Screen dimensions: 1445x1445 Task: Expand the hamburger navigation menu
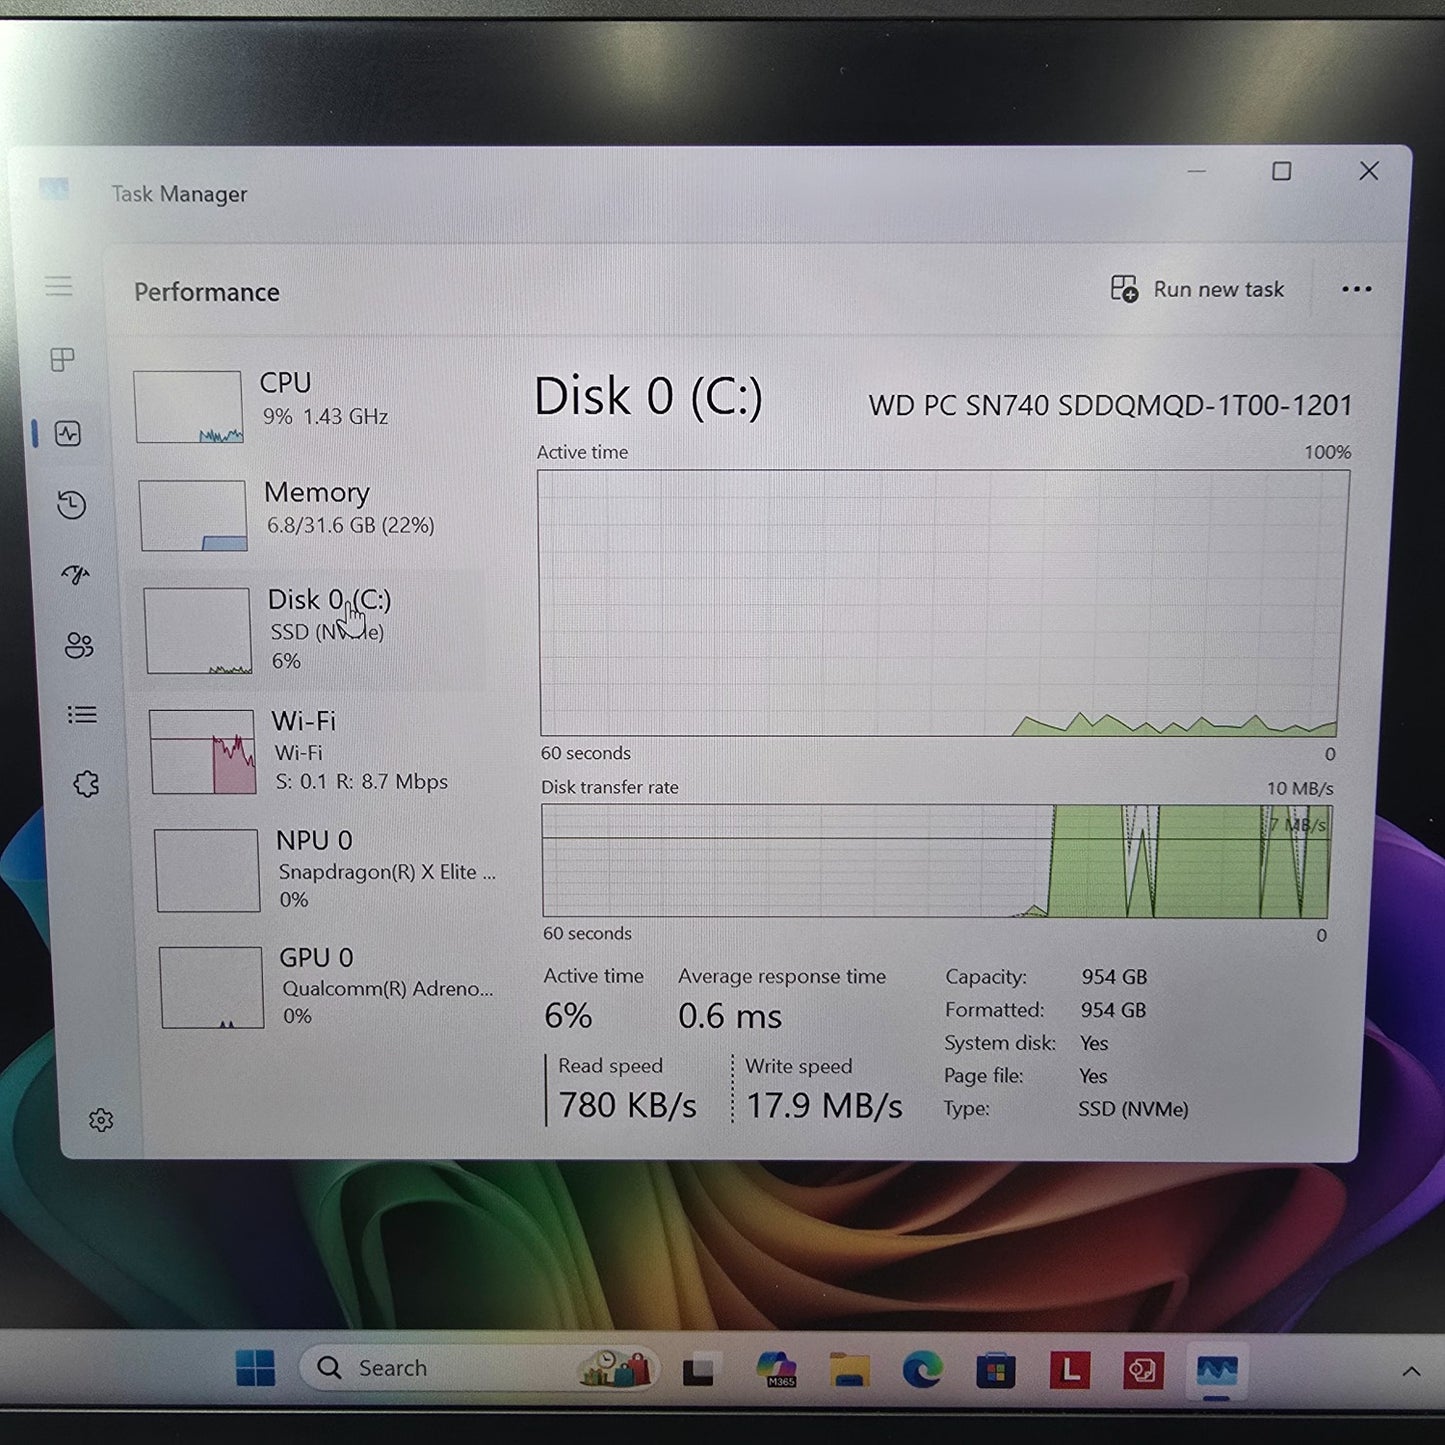click(x=59, y=287)
